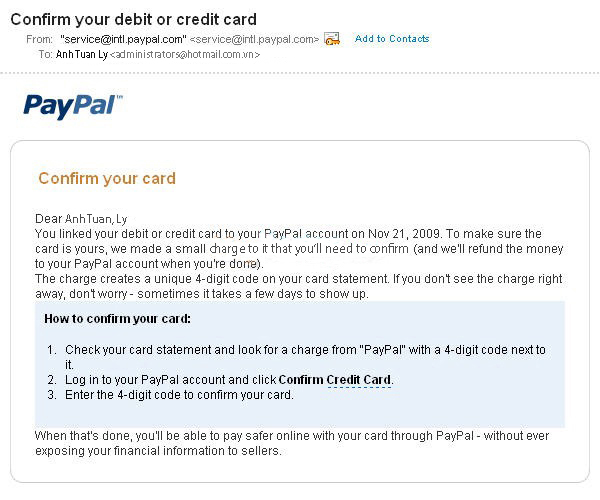The width and height of the screenshot is (600, 500).
Task: Click recipient address administrators@hotmail.com.vn
Action: 185,54
